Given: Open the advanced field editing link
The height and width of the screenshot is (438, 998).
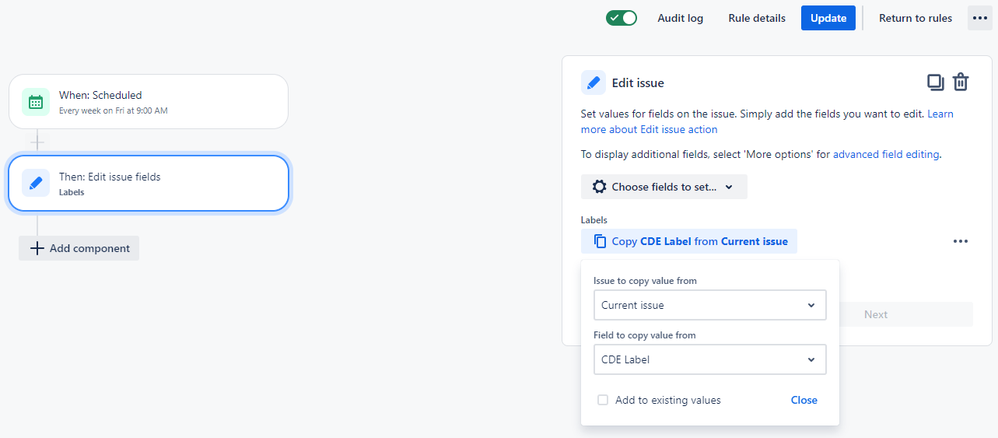Looking at the screenshot, I should point(886,154).
